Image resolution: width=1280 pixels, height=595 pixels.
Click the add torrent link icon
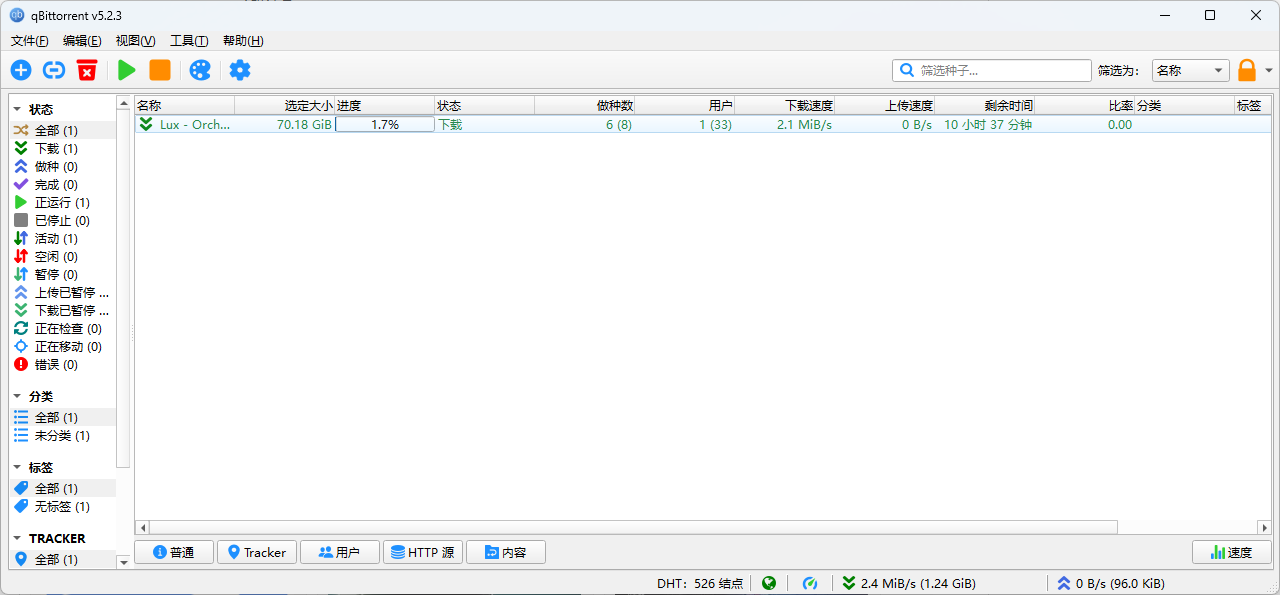[54, 70]
